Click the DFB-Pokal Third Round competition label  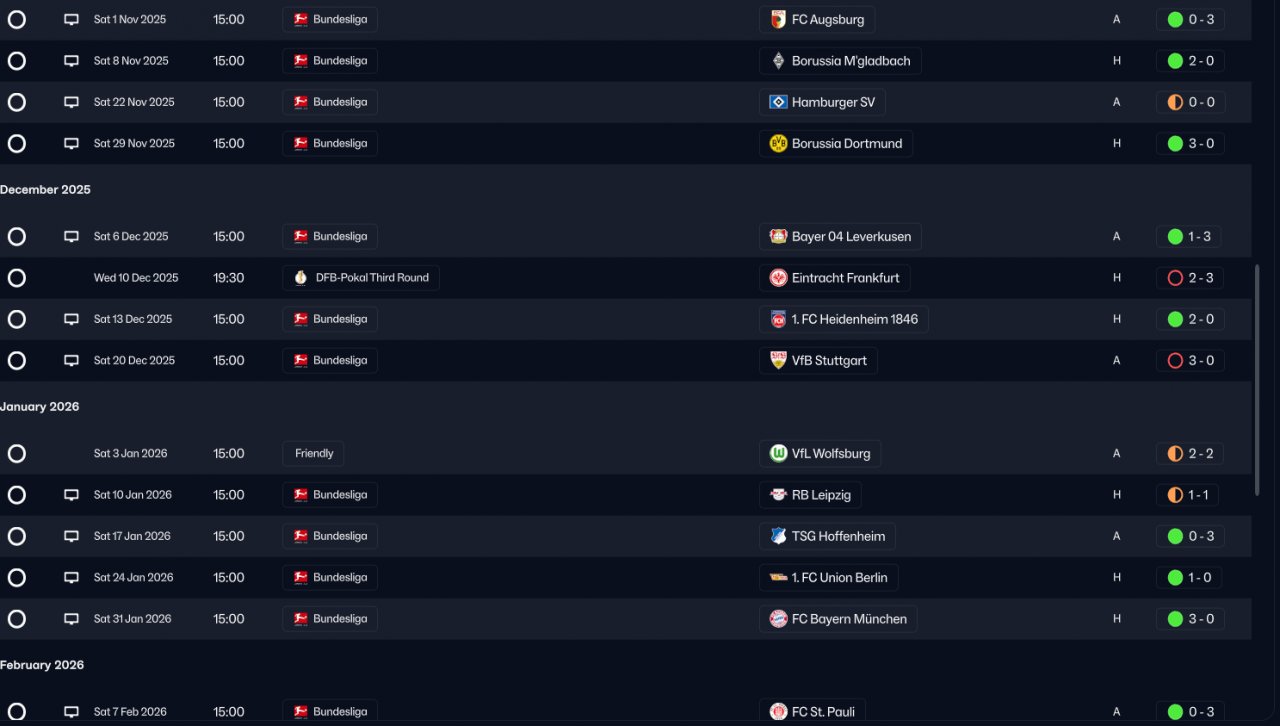point(371,278)
